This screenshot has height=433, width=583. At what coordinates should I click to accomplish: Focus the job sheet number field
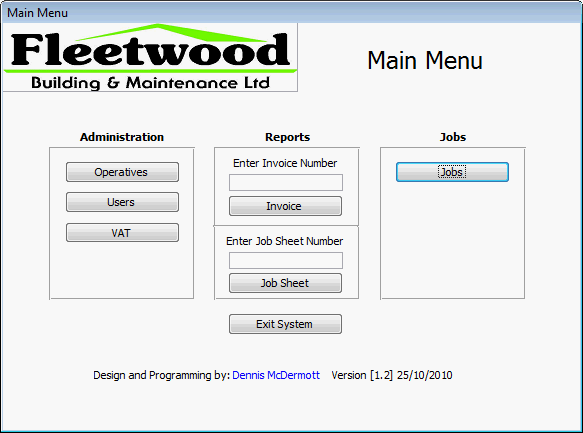click(x=286, y=261)
